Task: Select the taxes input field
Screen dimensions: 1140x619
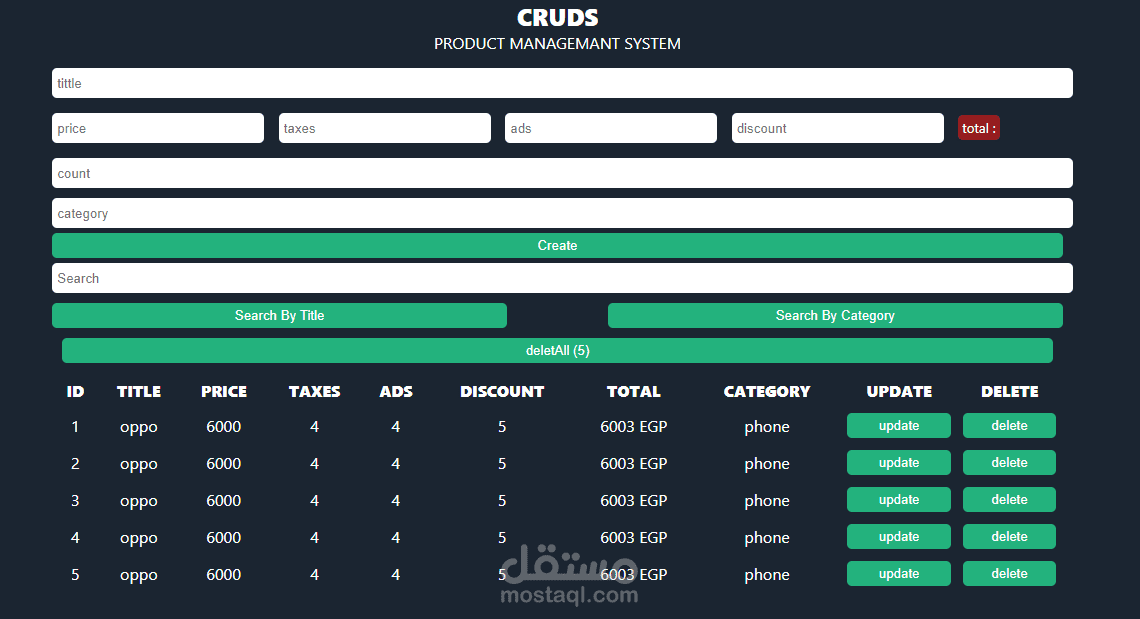Action: (385, 128)
